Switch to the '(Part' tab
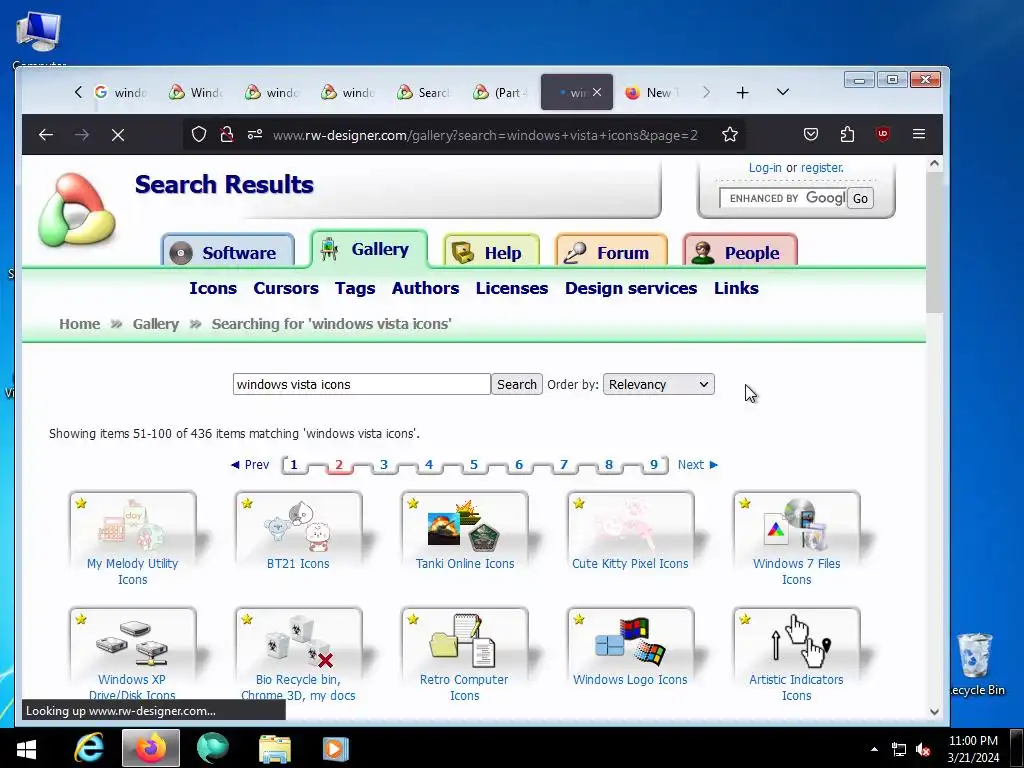 click(x=500, y=93)
